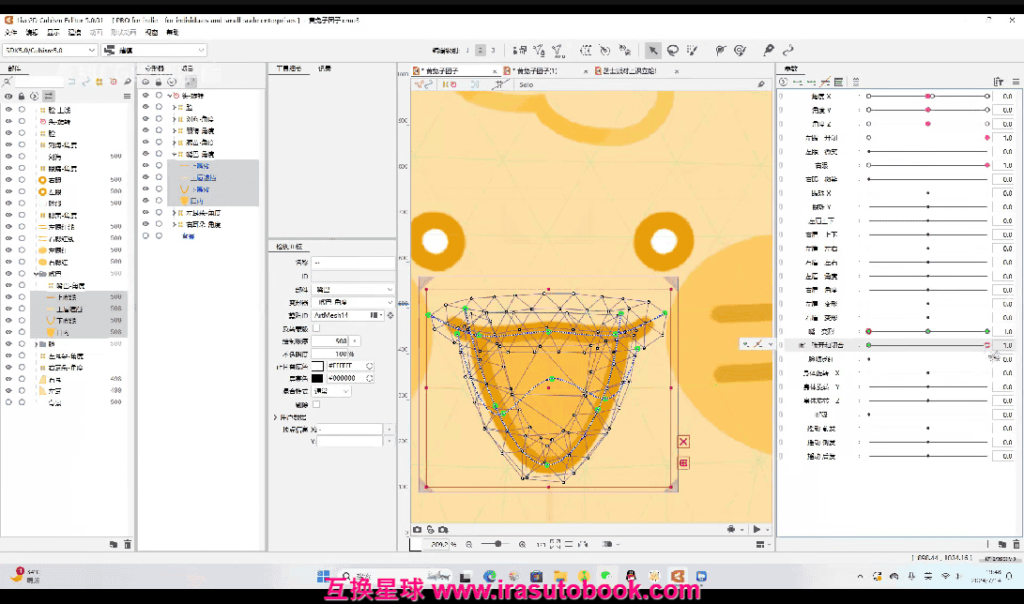The height and width of the screenshot is (604, 1024).
Task: Open the parts panel hamburger menu
Action: (x=127, y=96)
